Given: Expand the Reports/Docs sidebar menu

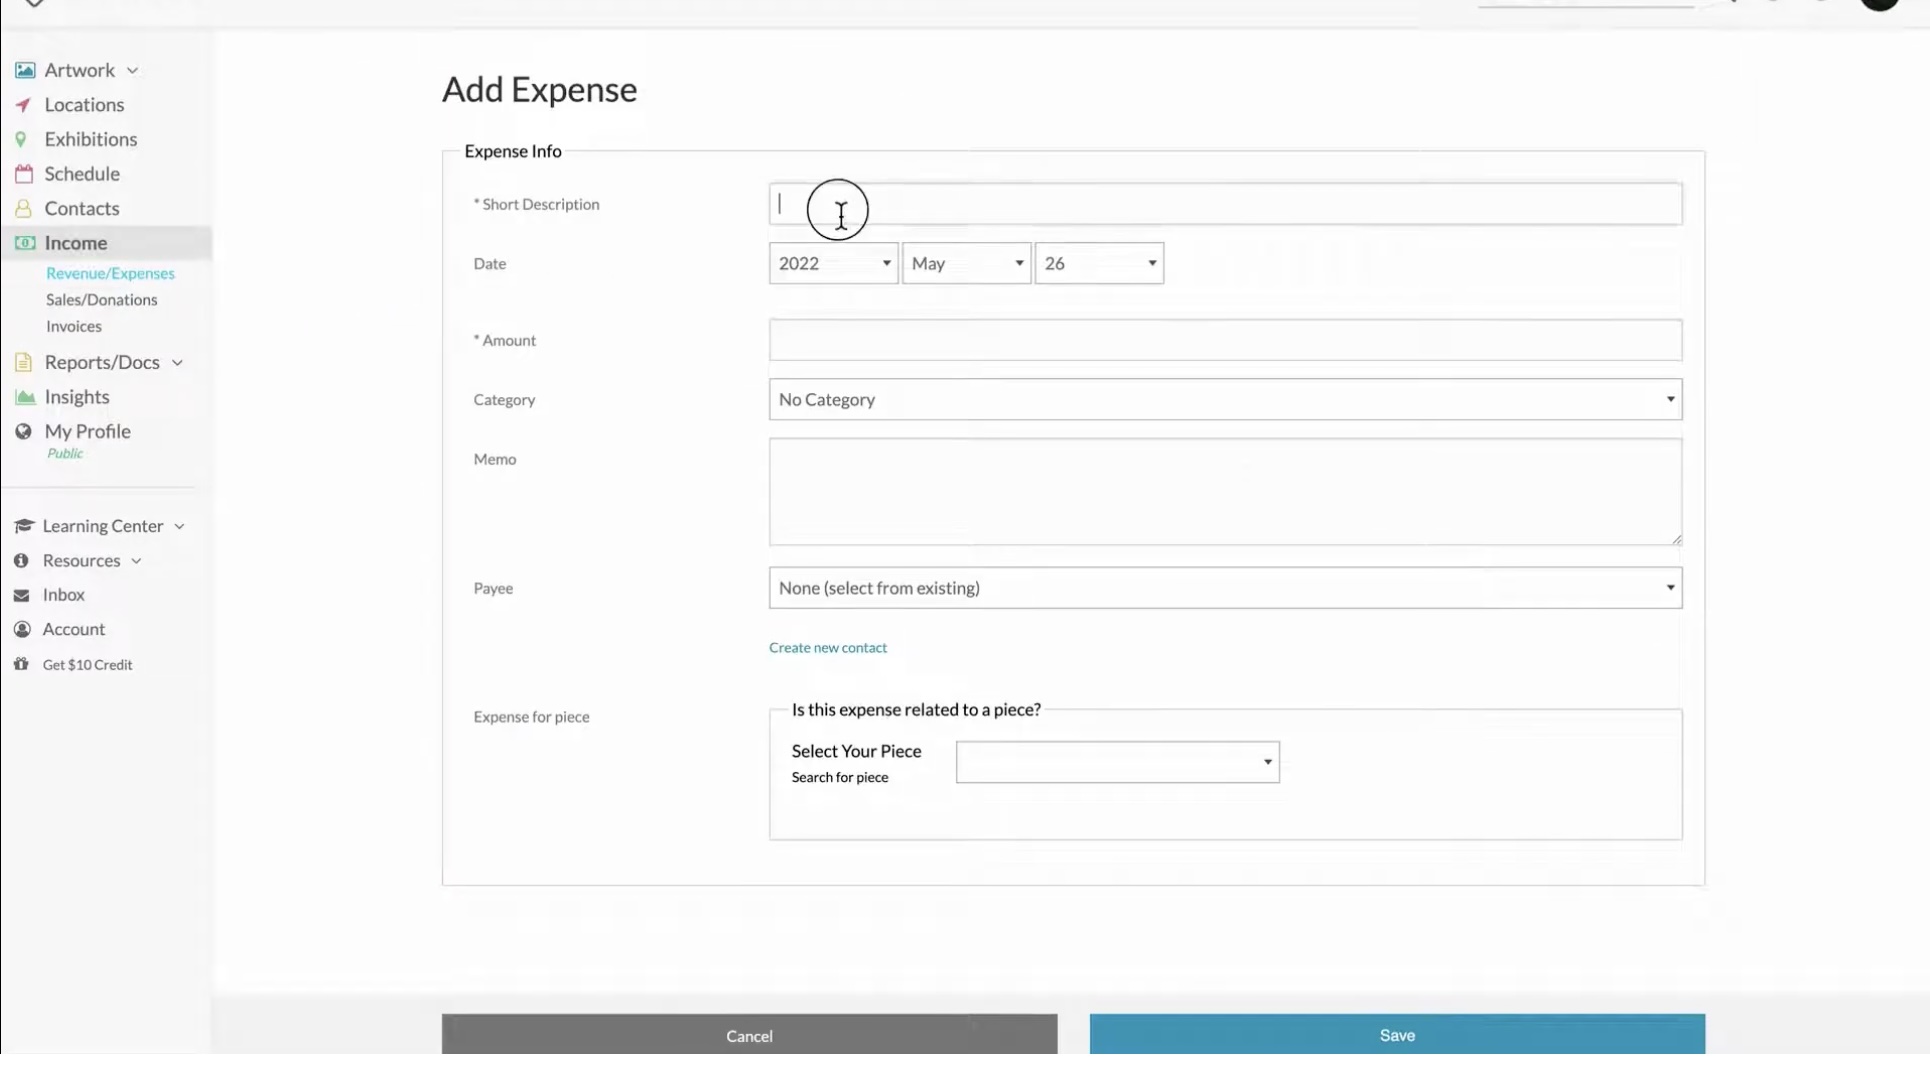Looking at the screenshot, I should [177, 363].
